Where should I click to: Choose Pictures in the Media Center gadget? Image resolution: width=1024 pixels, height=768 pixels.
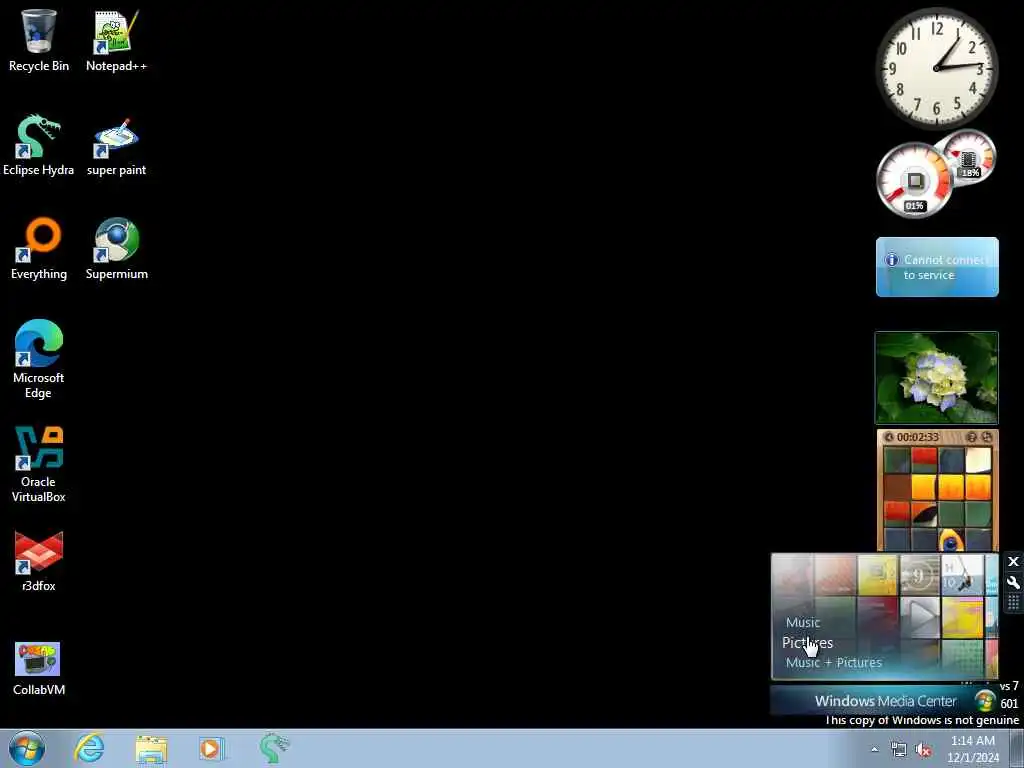(807, 643)
